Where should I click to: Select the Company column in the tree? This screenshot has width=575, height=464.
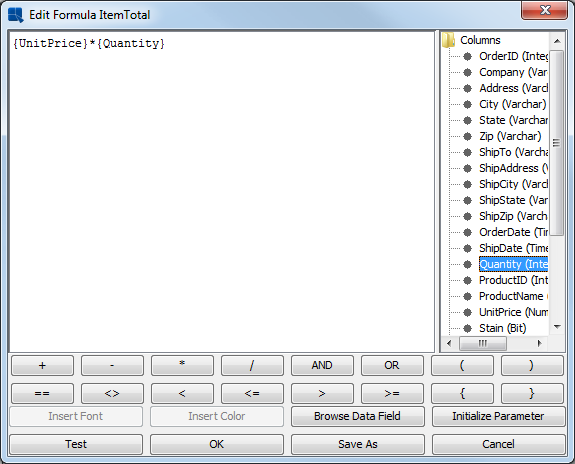coord(513,72)
